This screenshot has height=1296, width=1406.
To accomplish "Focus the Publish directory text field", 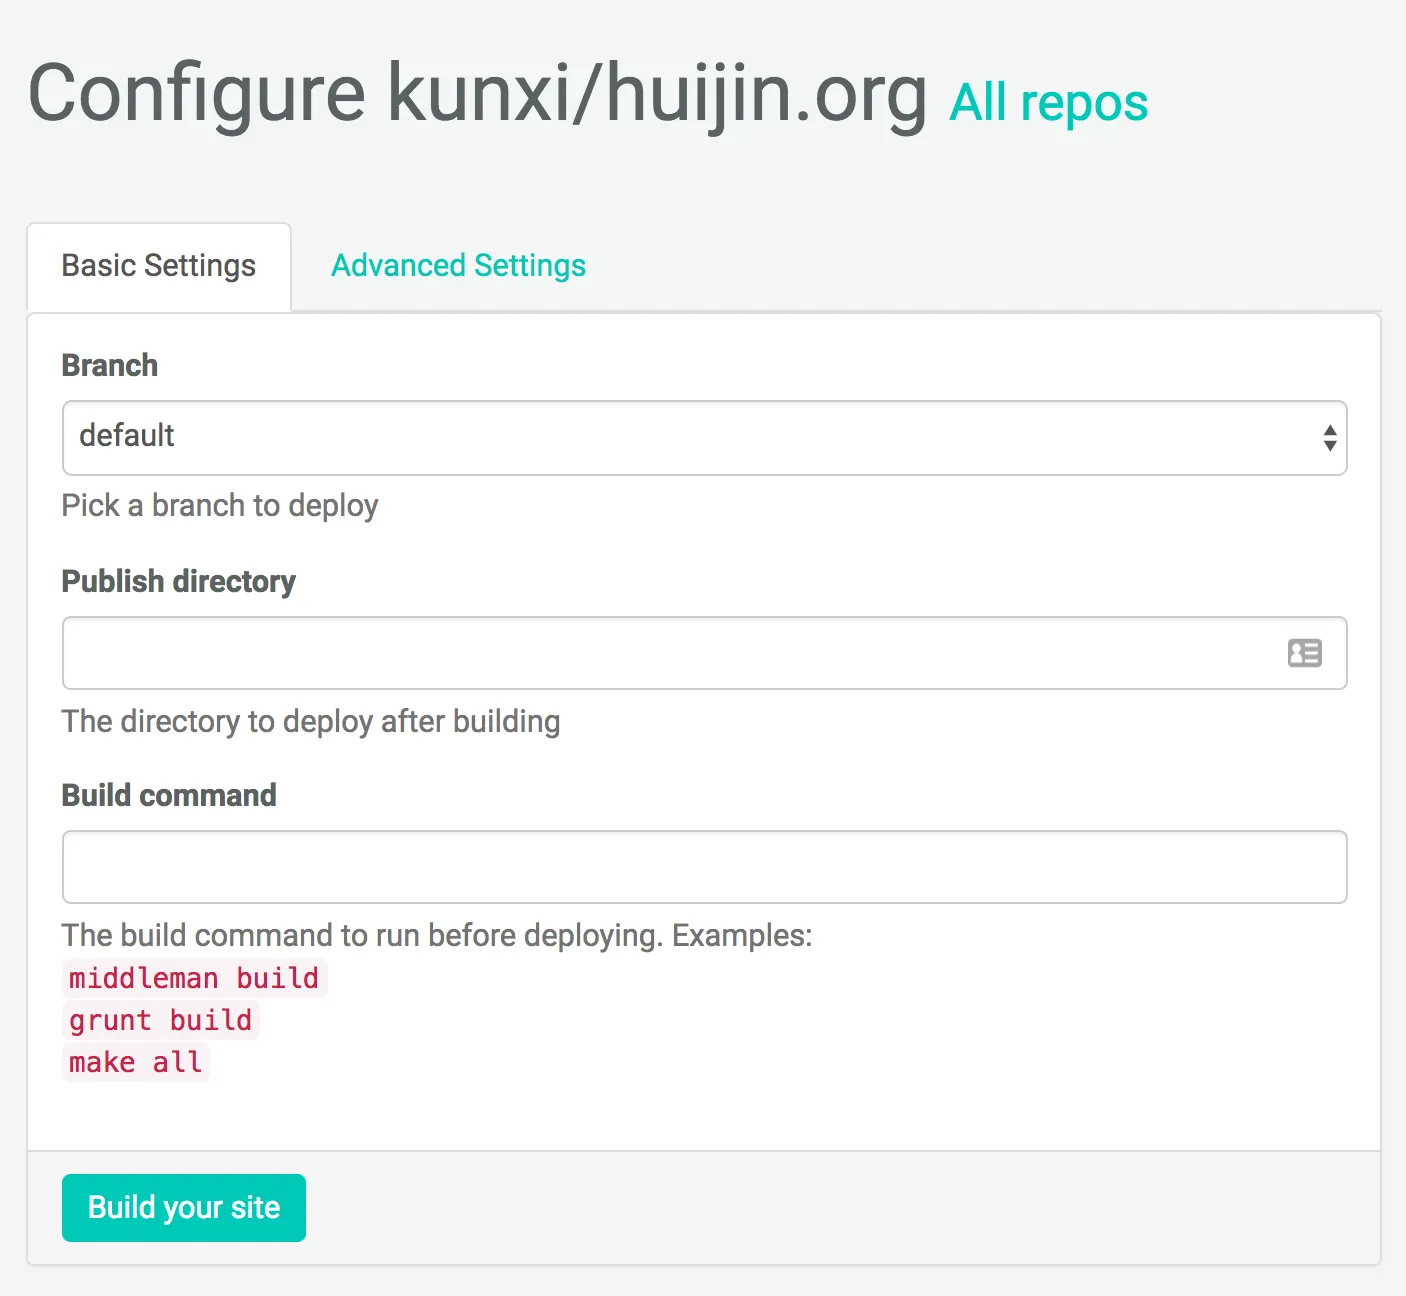I will tap(670, 653).
